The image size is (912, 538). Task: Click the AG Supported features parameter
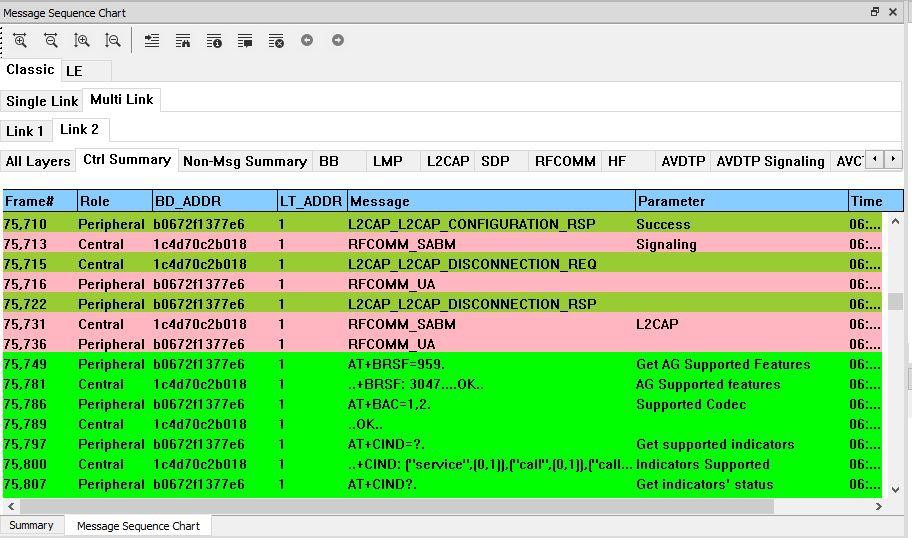(708, 384)
